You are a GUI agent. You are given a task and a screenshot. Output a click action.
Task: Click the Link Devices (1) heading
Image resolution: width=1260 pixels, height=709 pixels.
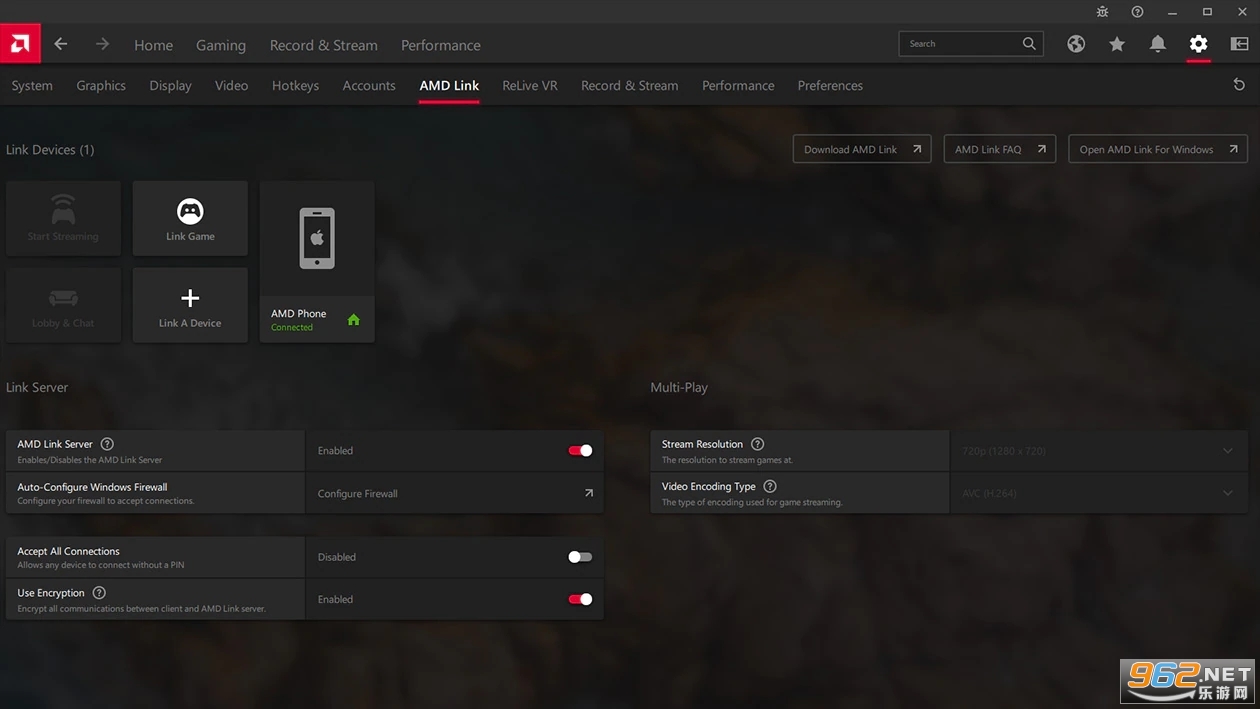click(x=50, y=150)
